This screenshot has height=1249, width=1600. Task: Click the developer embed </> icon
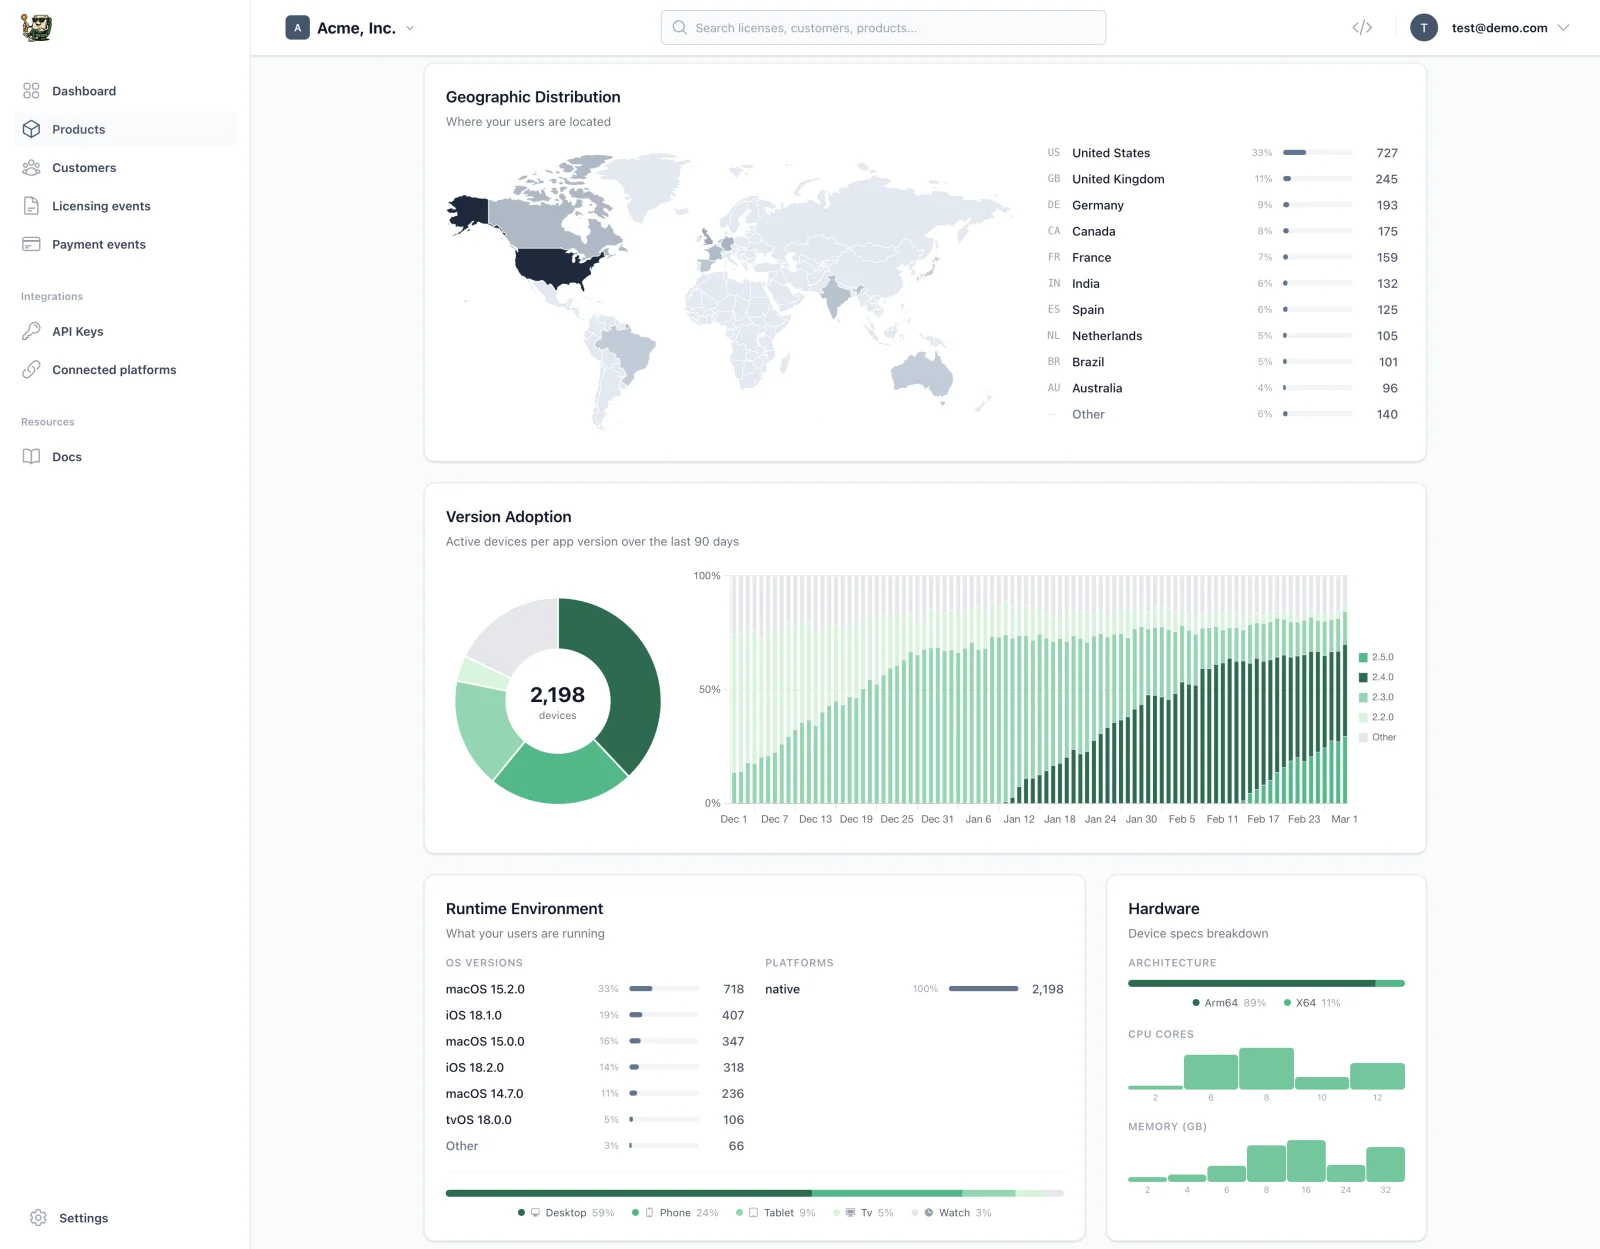point(1361,27)
